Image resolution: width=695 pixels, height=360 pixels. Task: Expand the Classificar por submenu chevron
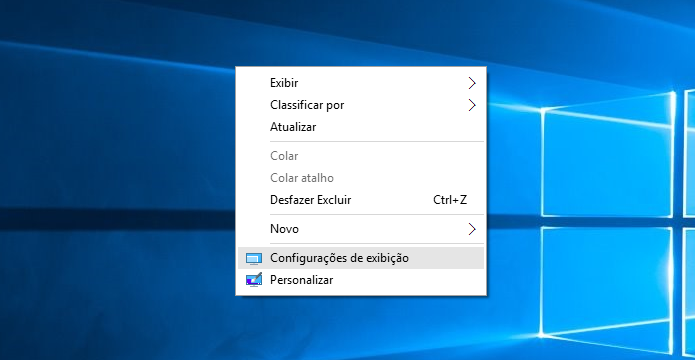click(472, 105)
